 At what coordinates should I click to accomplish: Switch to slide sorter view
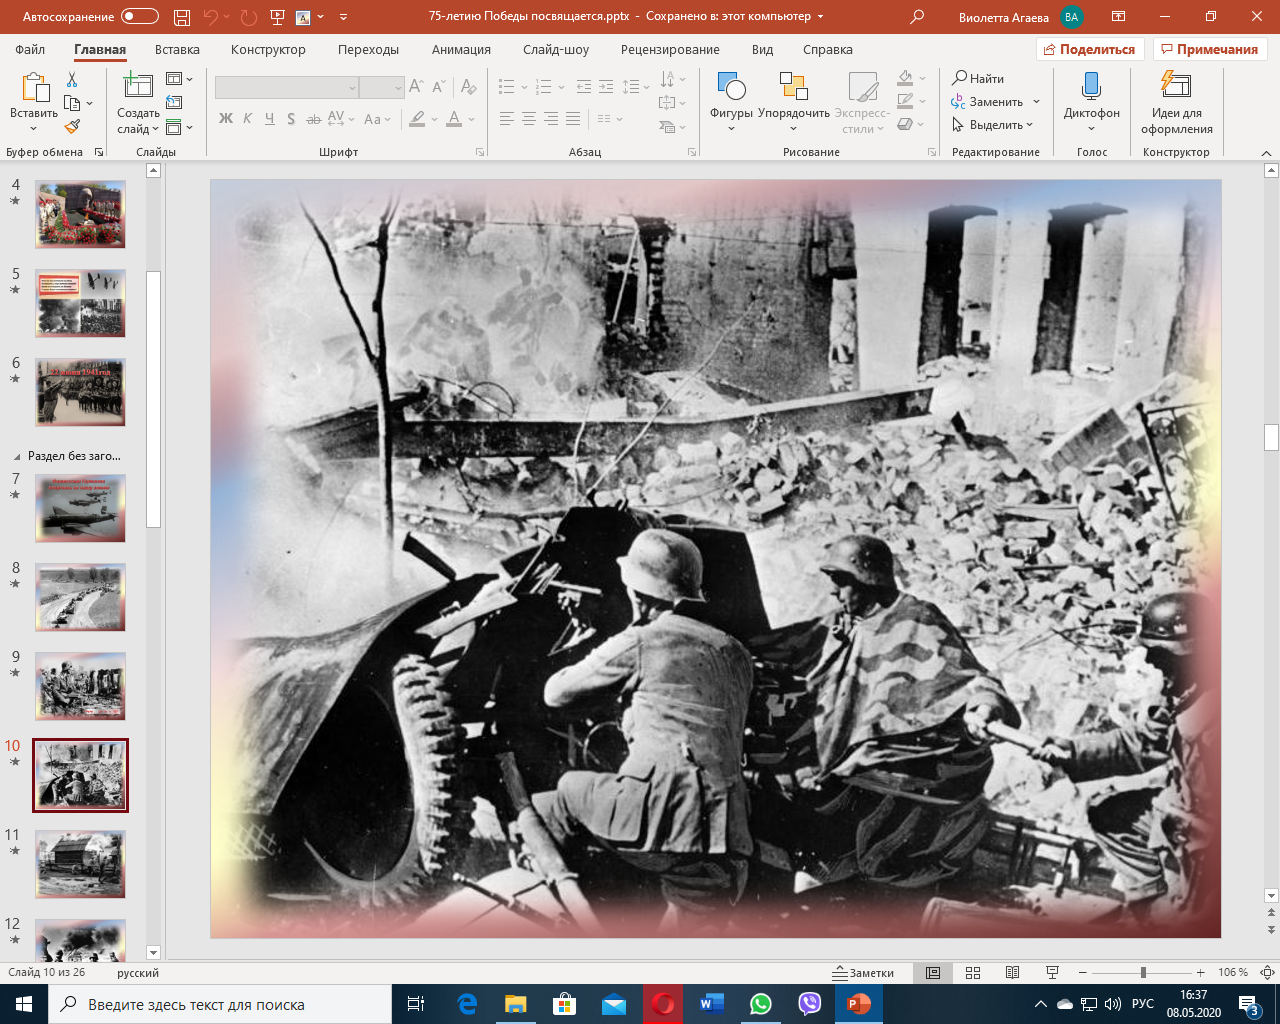(973, 973)
